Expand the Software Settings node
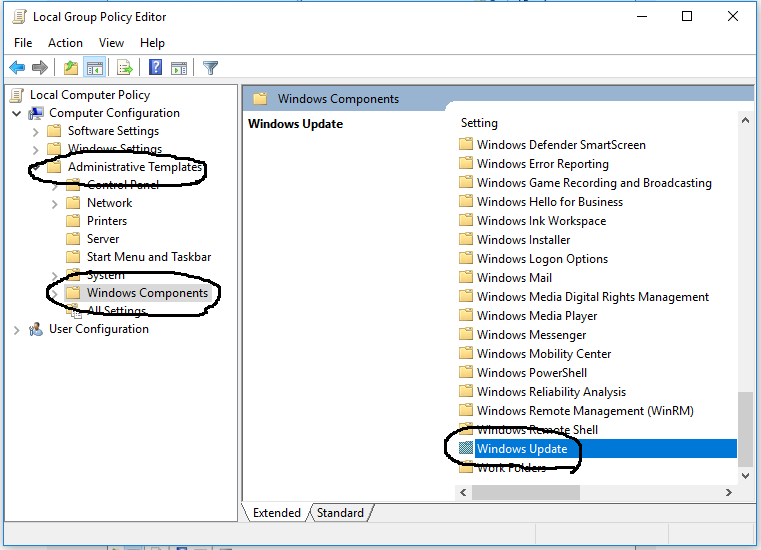The height and width of the screenshot is (550, 761). [35, 132]
